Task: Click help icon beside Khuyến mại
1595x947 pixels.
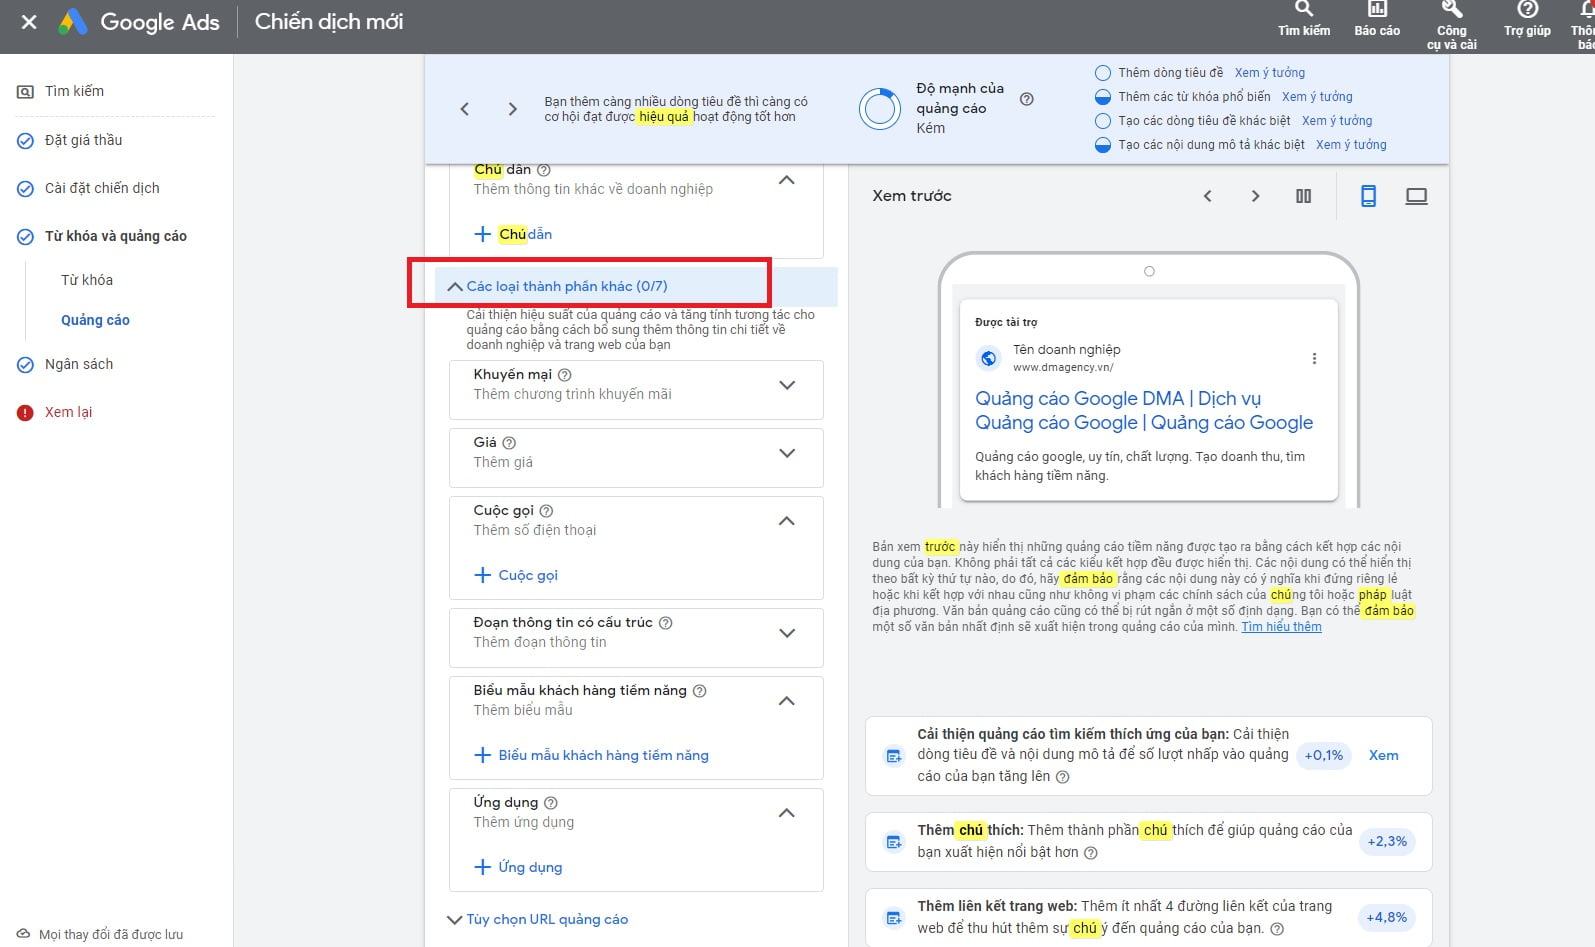Action: 564,375
